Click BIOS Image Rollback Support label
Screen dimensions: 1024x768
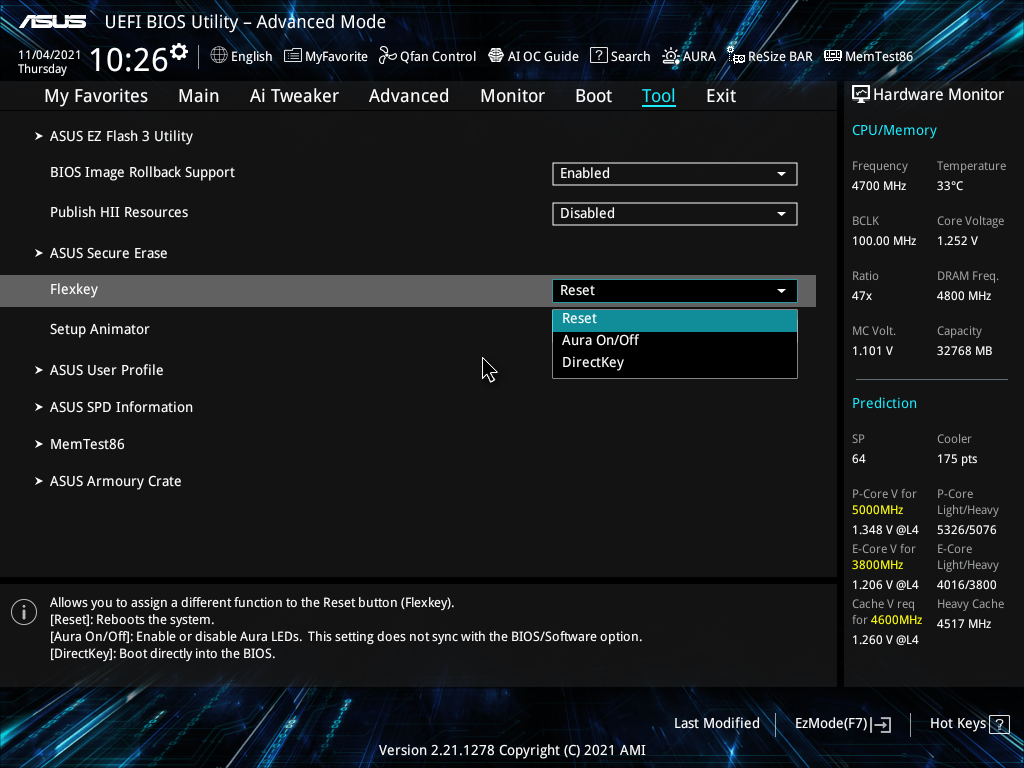pyautogui.click(x=142, y=172)
